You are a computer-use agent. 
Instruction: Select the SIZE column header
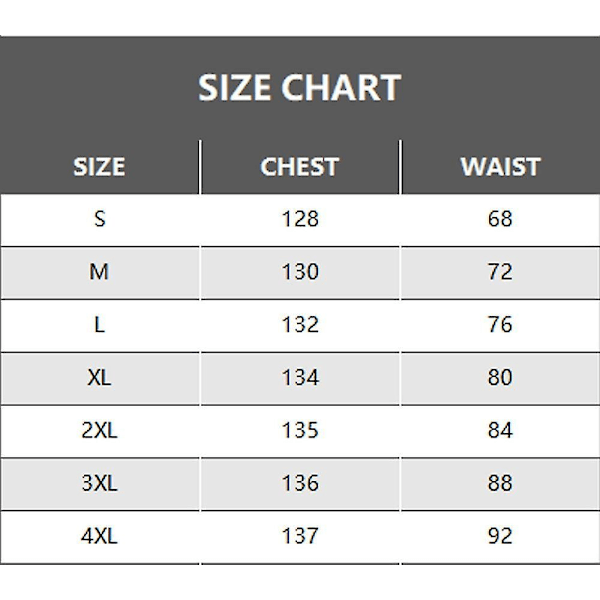click(99, 167)
